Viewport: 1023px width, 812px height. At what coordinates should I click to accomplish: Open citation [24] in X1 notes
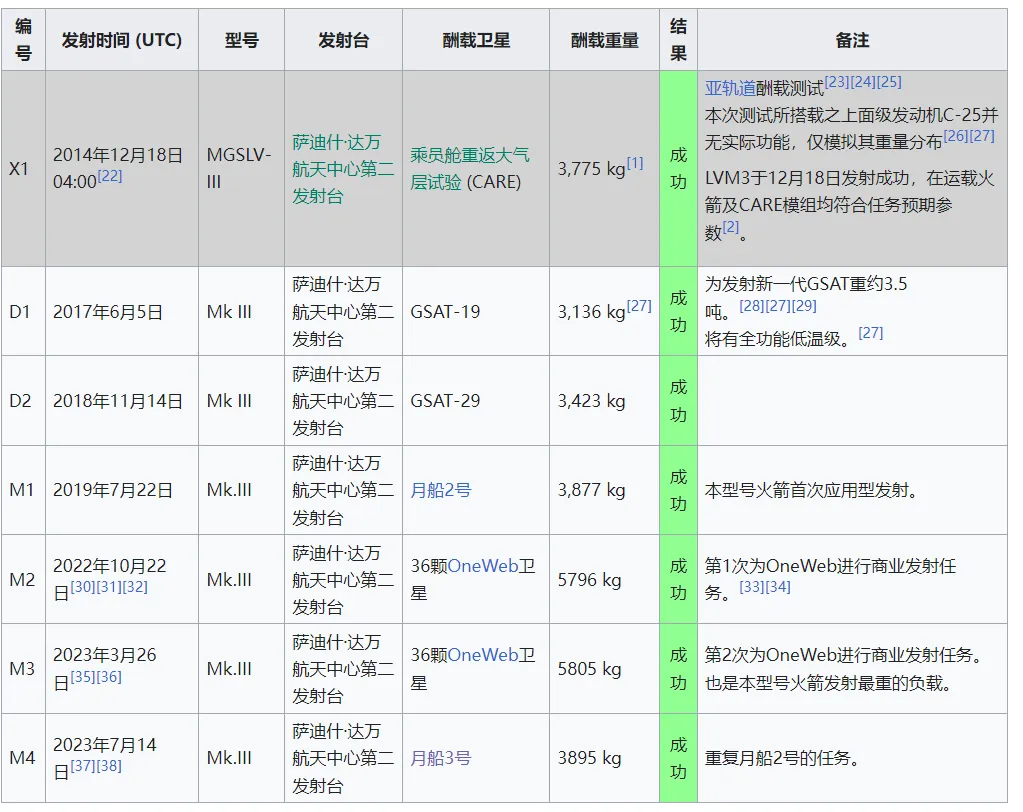click(x=863, y=82)
